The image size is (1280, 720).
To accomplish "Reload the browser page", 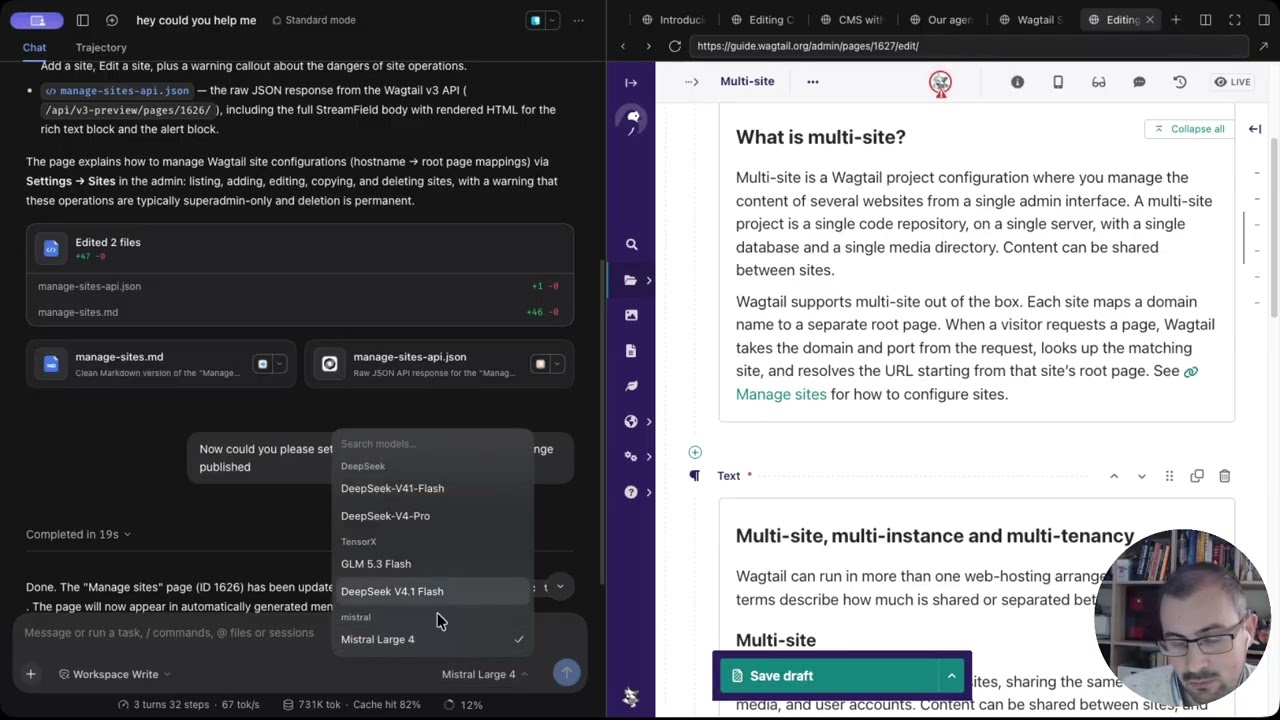I will (x=675, y=46).
